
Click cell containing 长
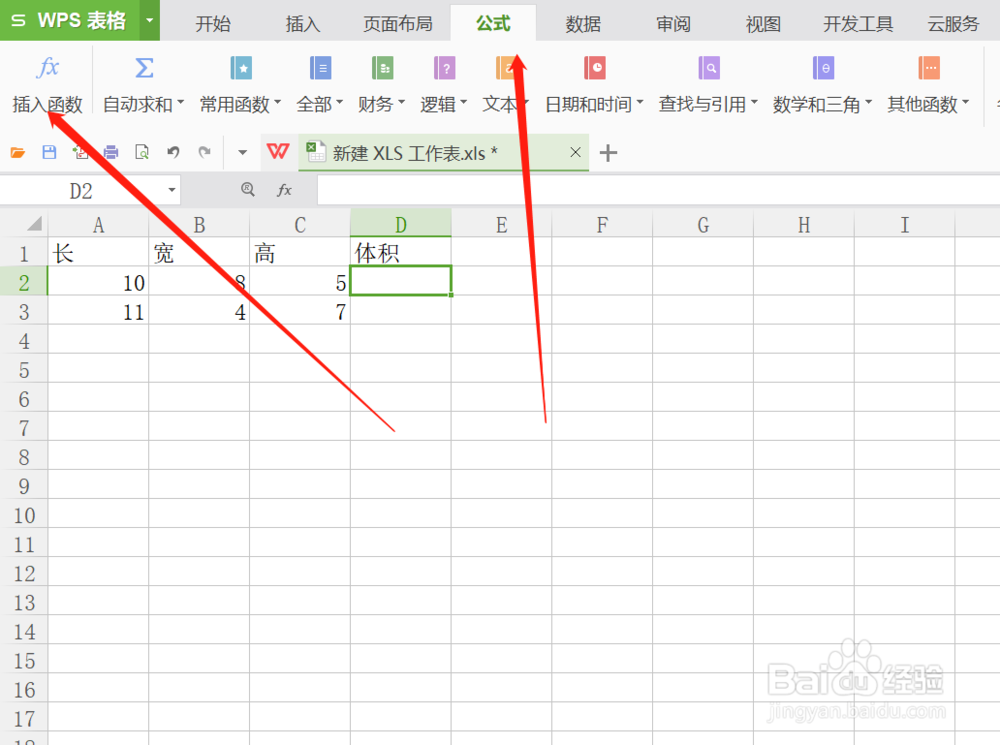coord(98,253)
